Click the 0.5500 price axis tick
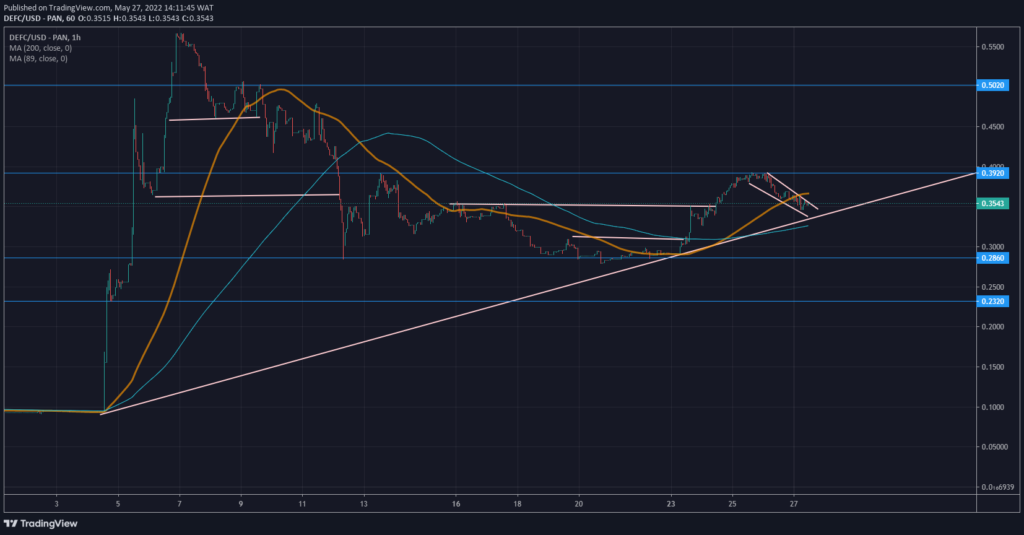The image size is (1024, 535). point(993,47)
